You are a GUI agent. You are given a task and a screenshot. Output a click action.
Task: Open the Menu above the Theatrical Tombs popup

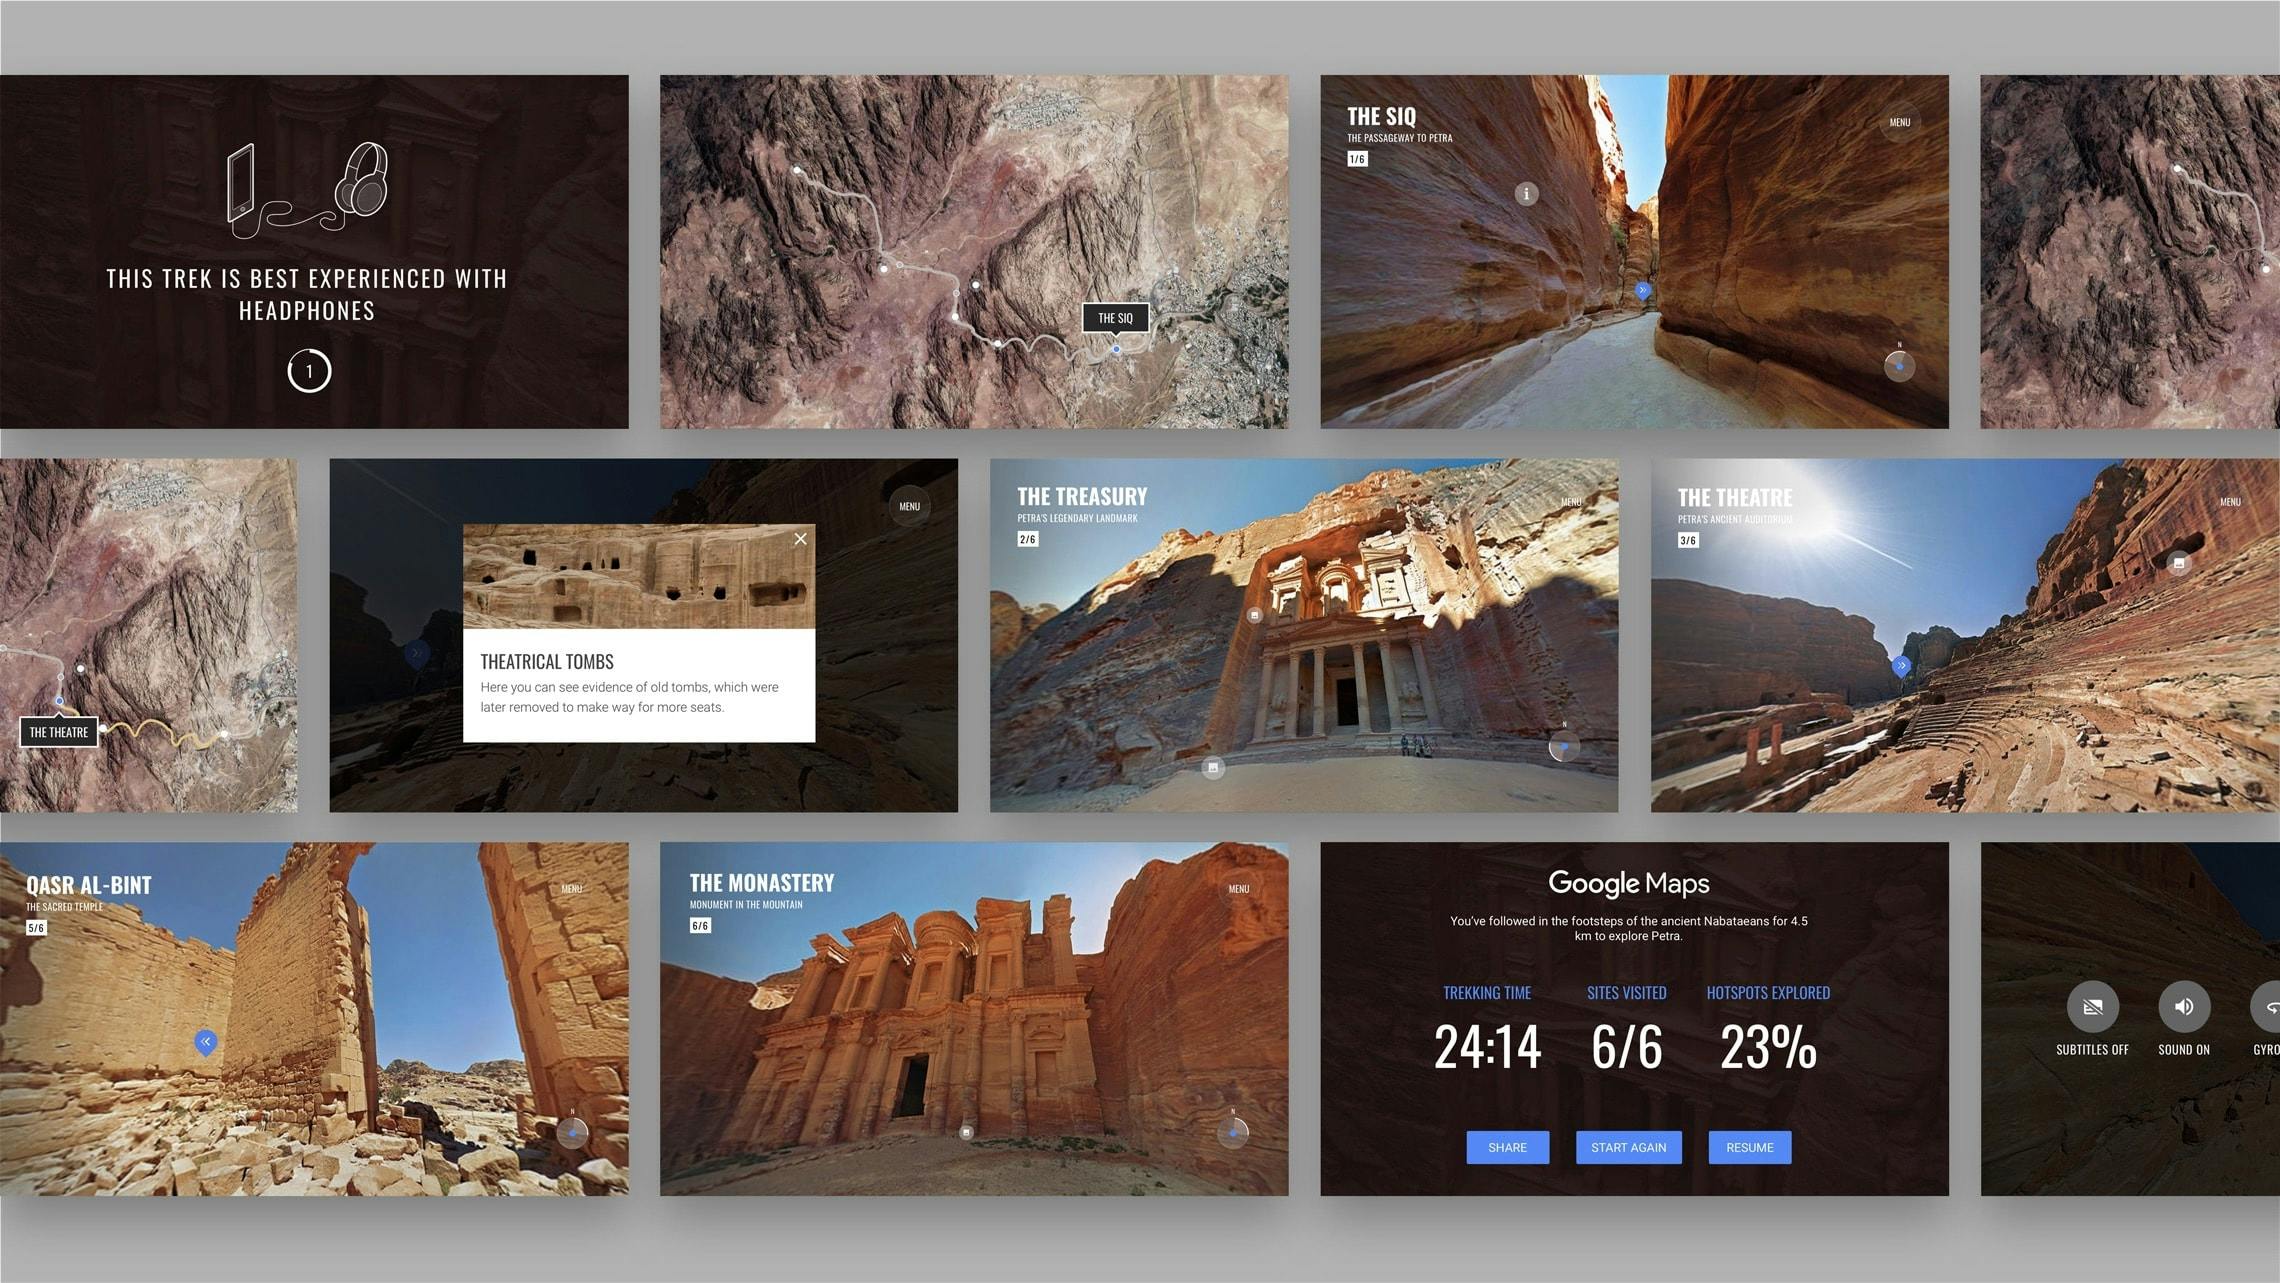[x=909, y=506]
